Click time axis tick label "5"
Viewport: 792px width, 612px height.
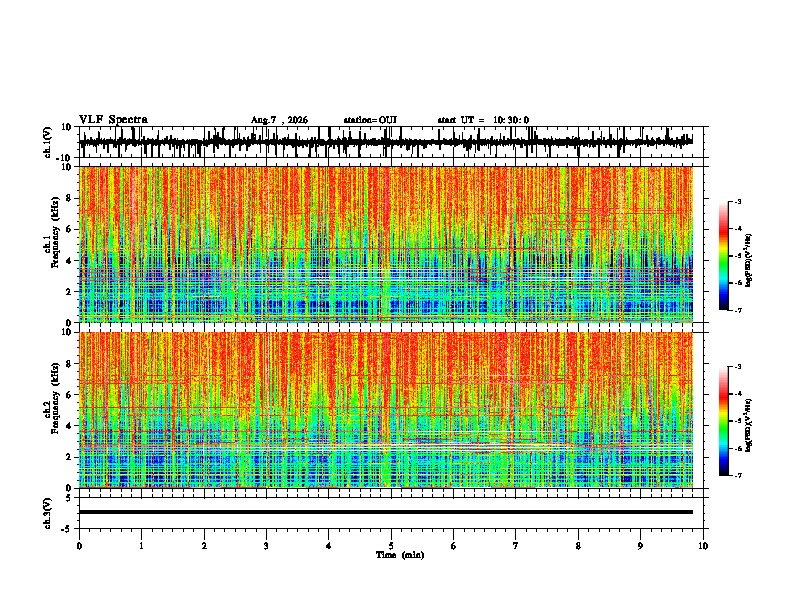click(x=391, y=546)
